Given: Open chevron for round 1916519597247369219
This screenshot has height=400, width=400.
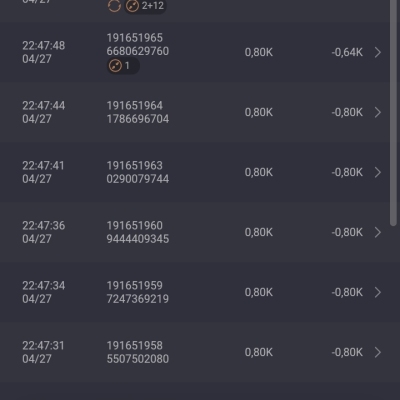Looking at the screenshot, I should (378, 292).
